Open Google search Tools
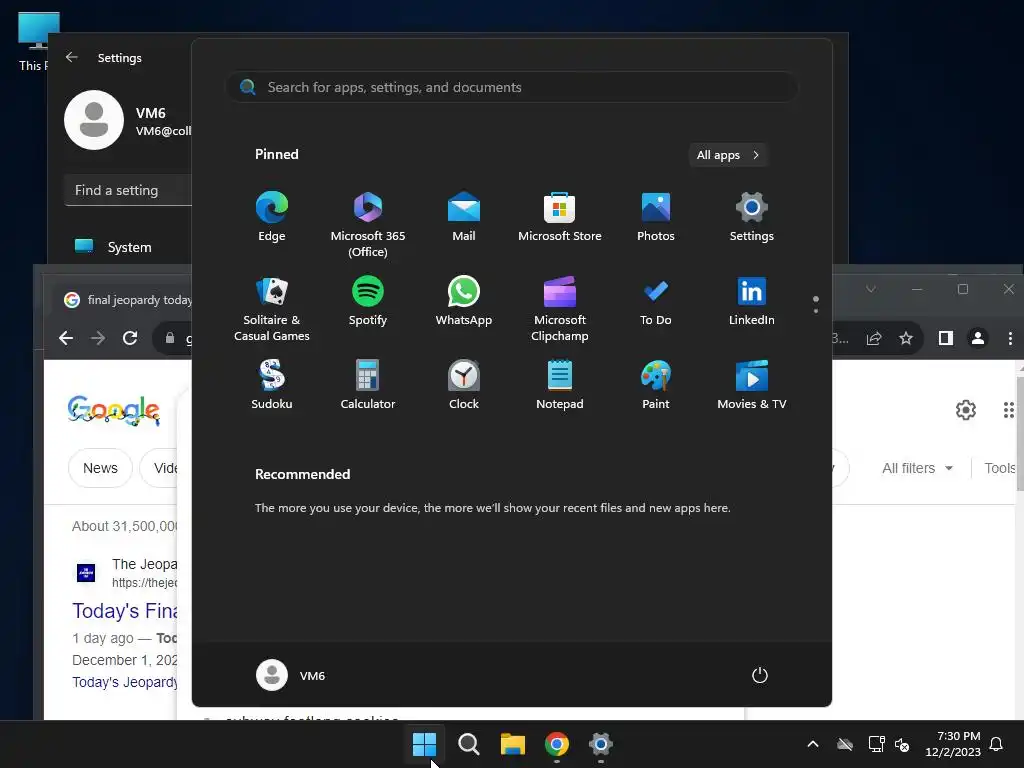The height and width of the screenshot is (768, 1024). coord(1000,468)
